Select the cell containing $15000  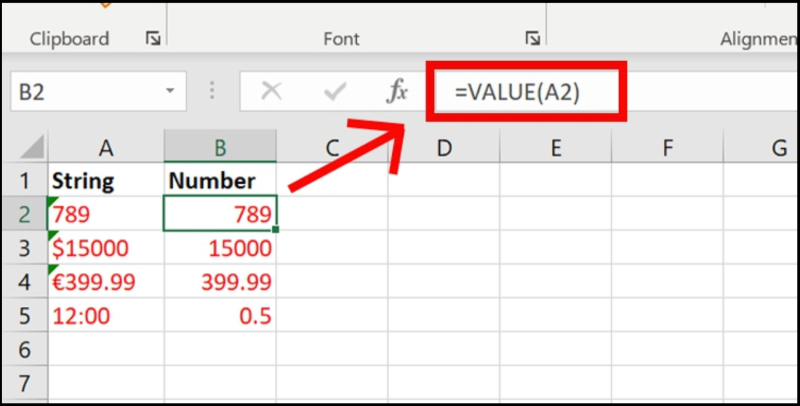tap(105, 248)
